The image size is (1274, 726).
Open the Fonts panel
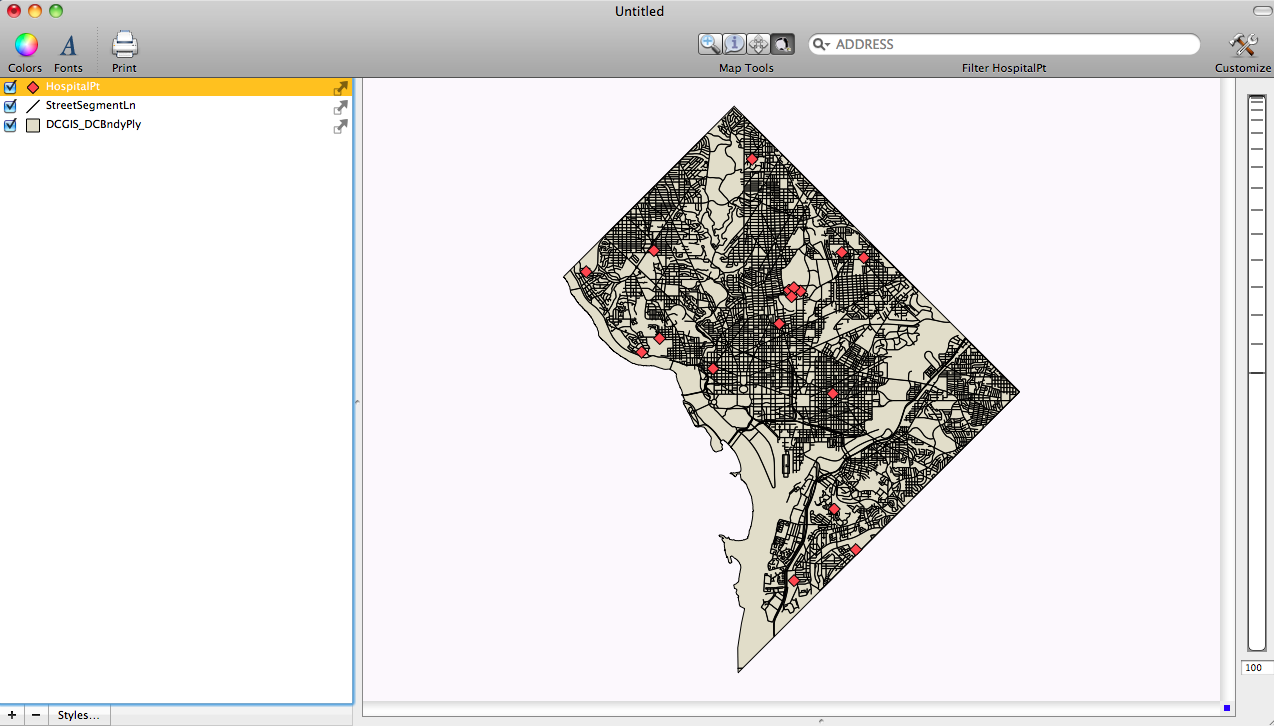click(x=68, y=45)
